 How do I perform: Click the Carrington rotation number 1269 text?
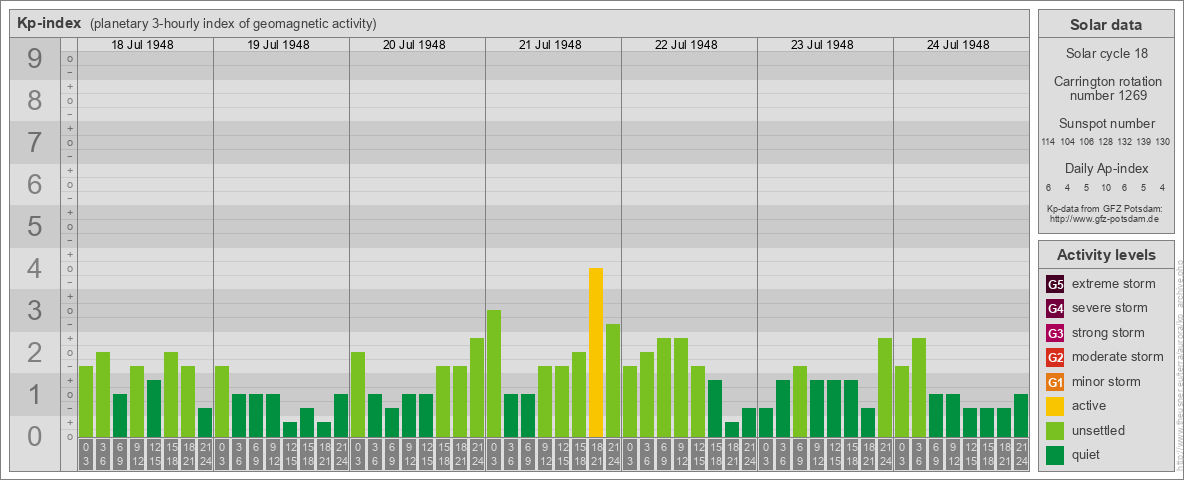(x=1106, y=88)
